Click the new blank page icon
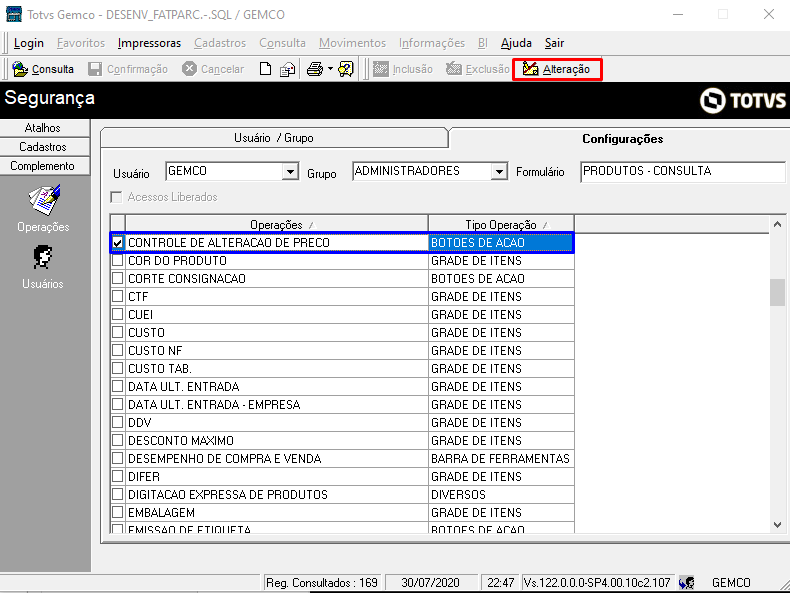 (x=265, y=69)
